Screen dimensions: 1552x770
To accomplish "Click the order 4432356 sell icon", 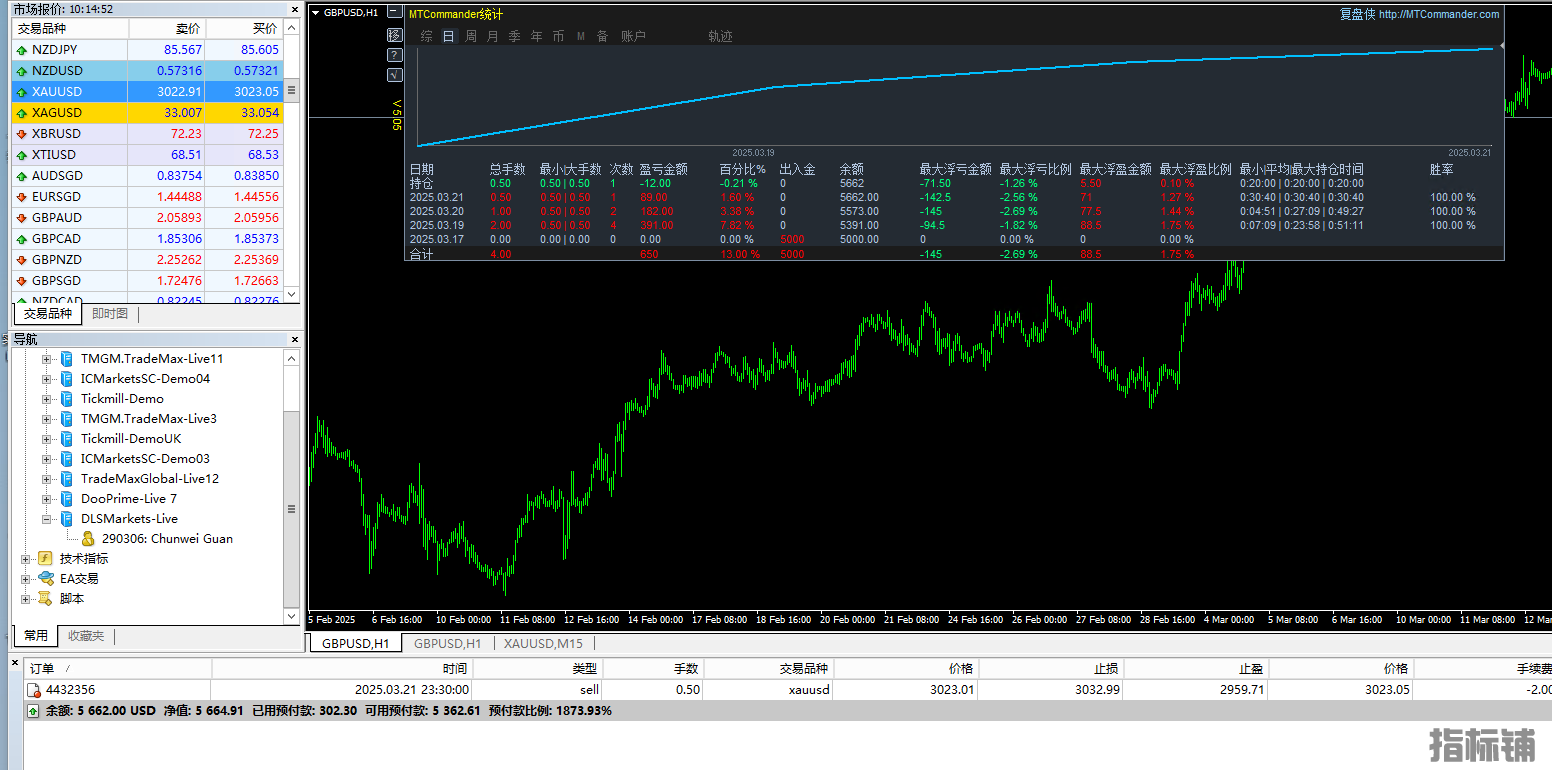I will [x=34, y=690].
